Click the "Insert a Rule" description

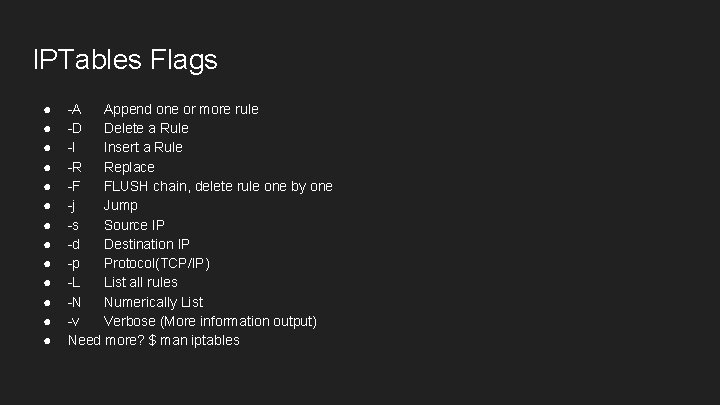pos(143,147)
